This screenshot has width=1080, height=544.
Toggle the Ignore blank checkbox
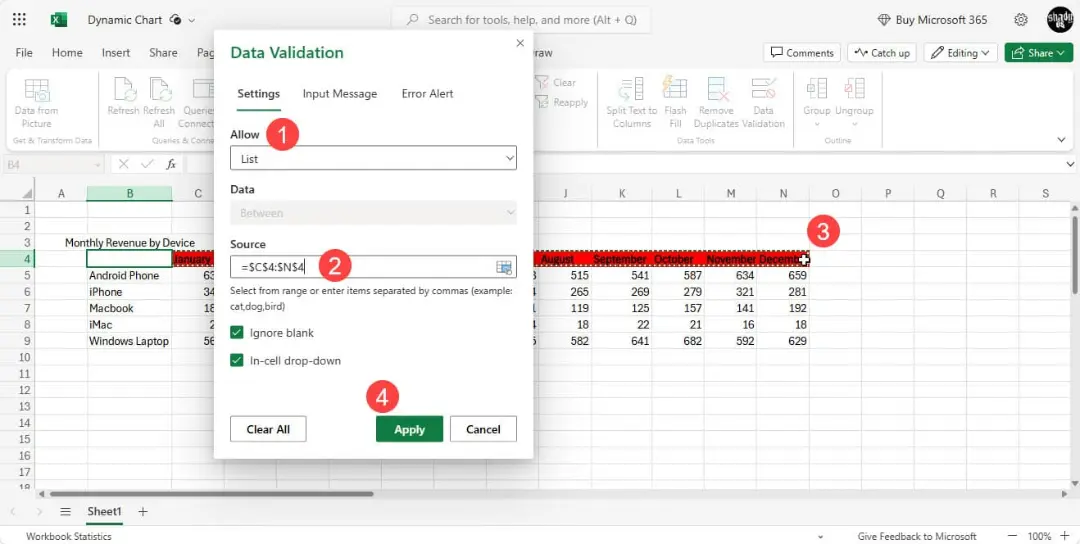click(x=237, y=333)
